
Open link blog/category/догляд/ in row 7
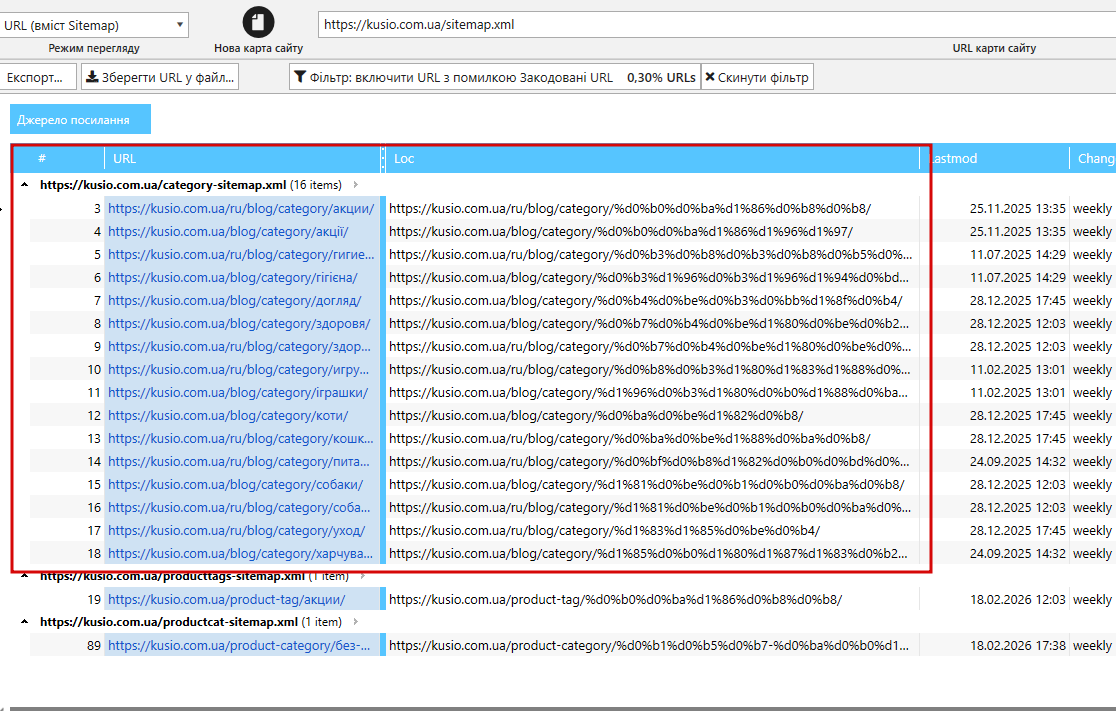click(235, 300)
